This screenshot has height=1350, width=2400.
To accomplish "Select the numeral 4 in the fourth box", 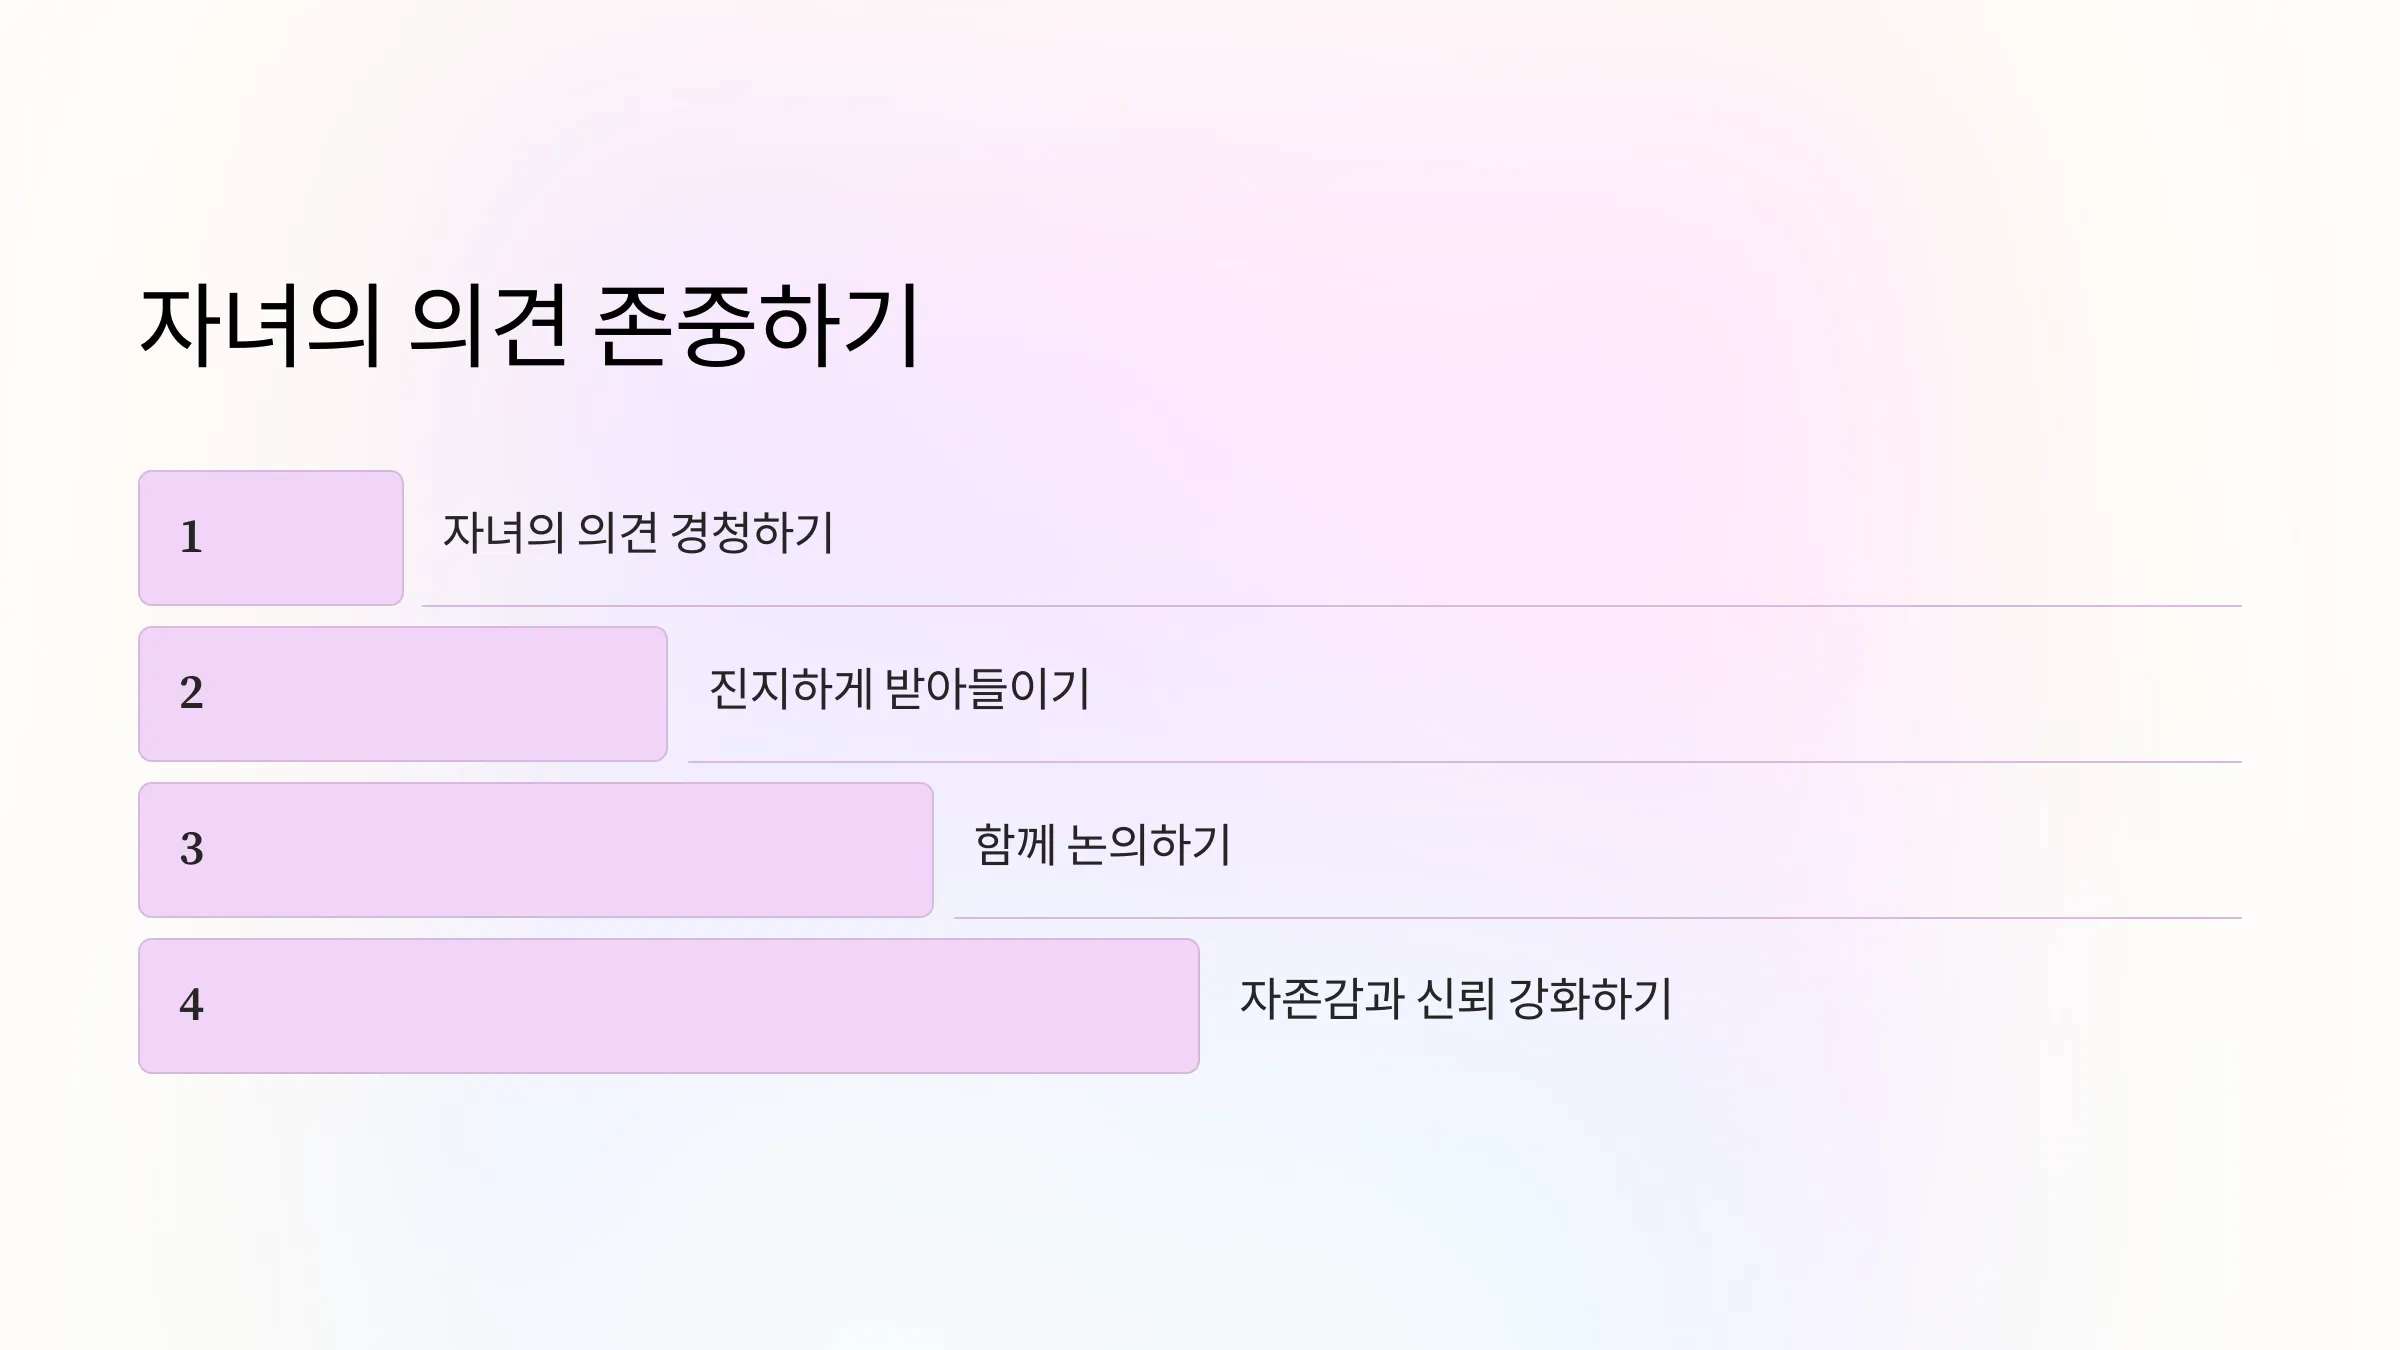I will tap(191, 1005).
